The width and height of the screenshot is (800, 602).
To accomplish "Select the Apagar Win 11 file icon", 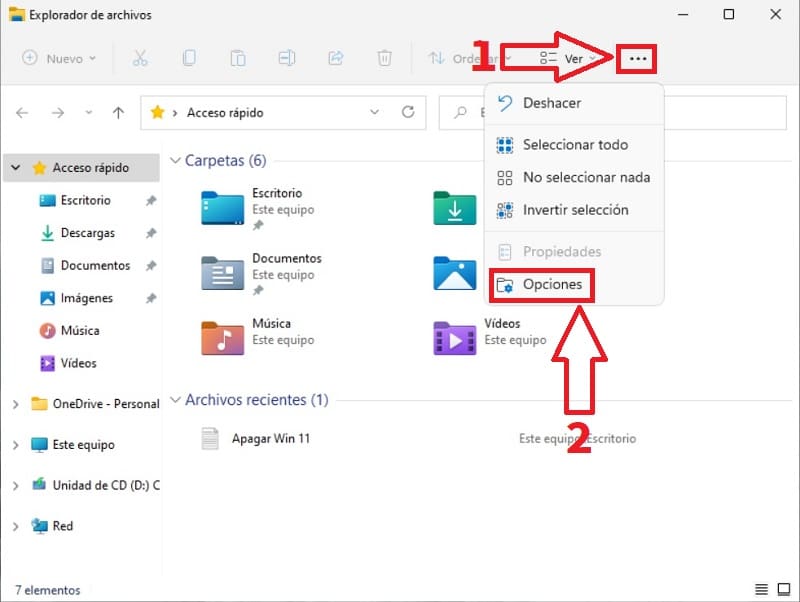I will [x=210, y=439].
